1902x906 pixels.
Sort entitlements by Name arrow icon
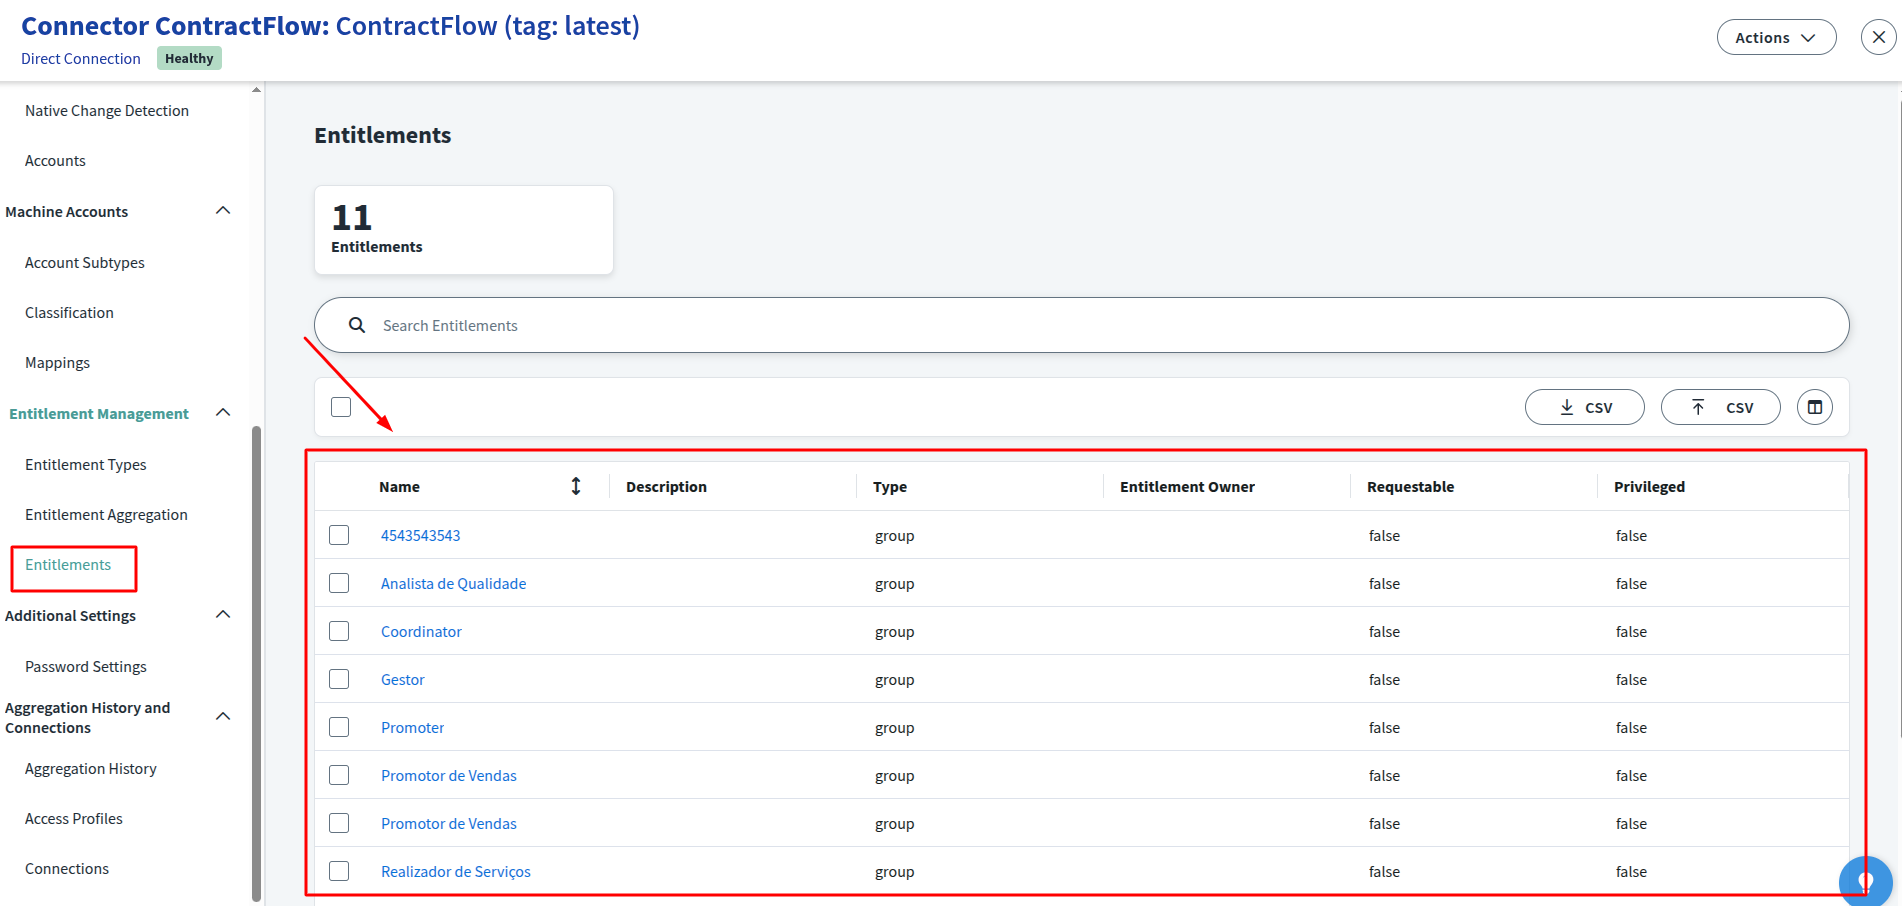tap(576, 486)
